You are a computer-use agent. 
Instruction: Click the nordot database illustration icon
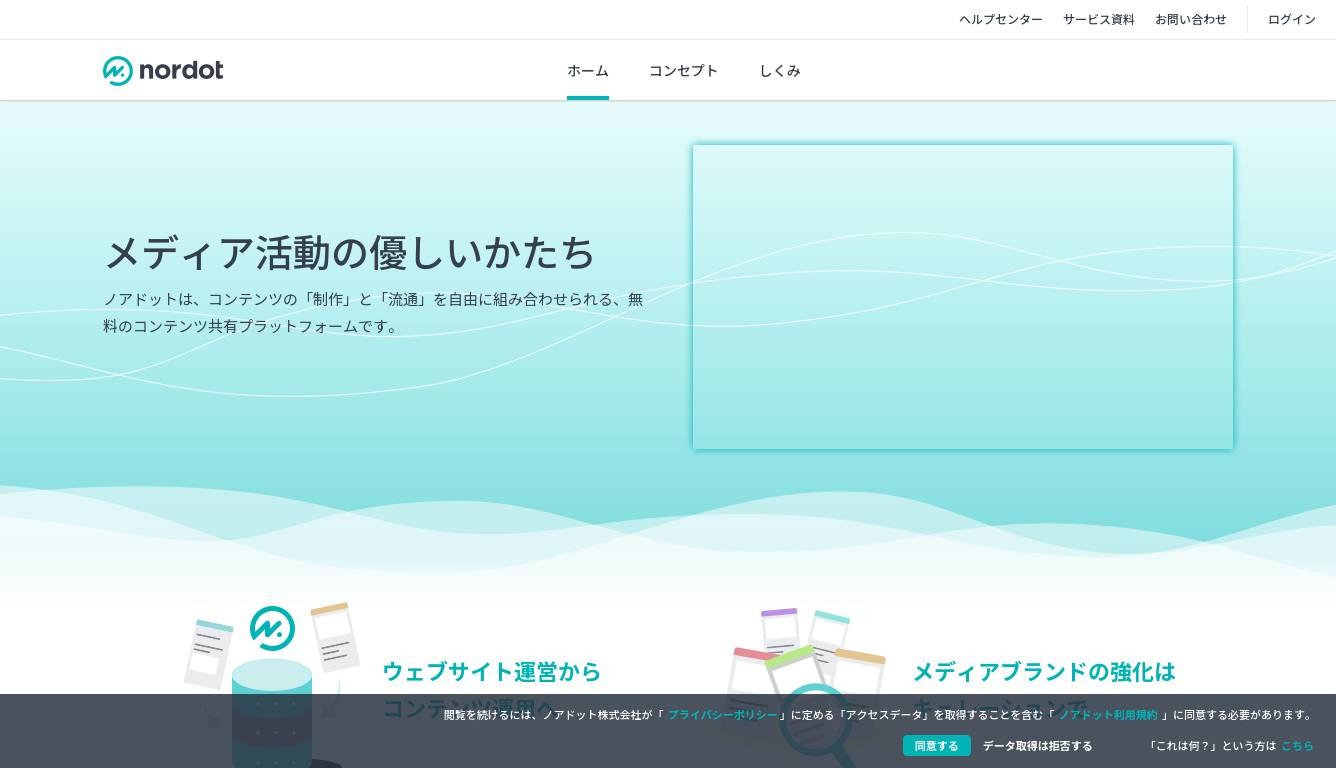(272, 685)
